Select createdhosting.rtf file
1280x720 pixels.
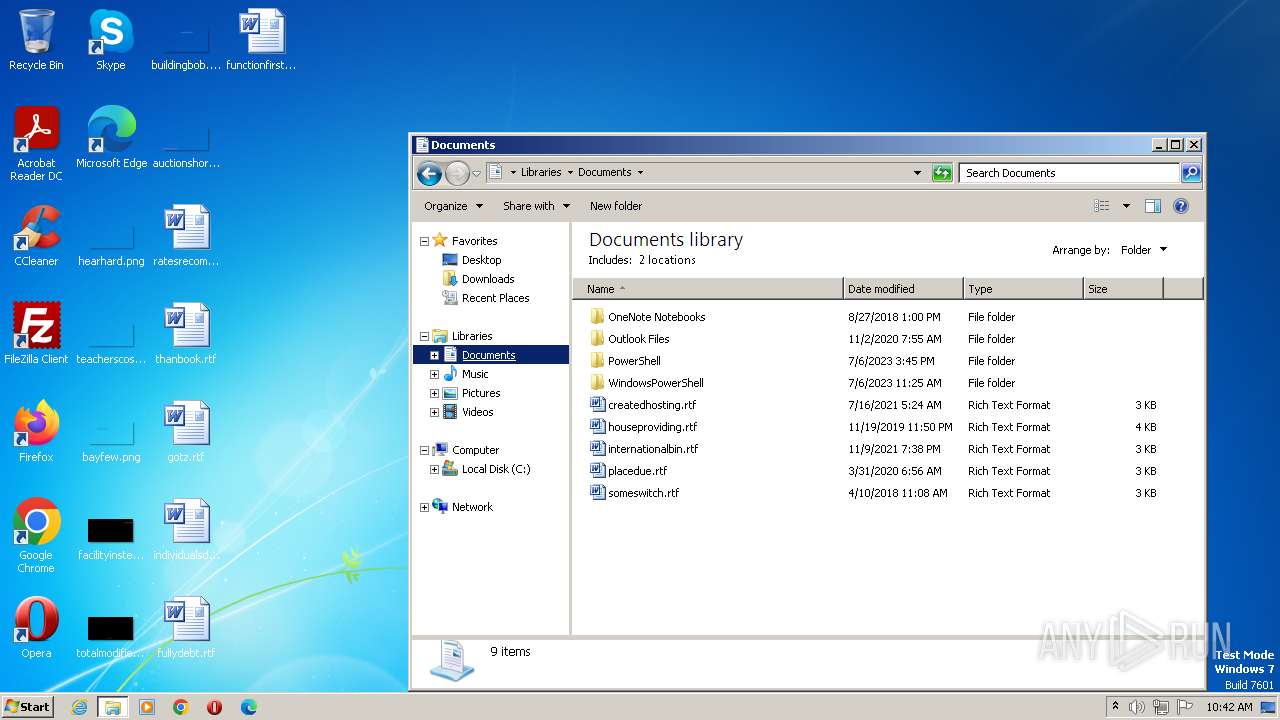(x=643, y=405)
